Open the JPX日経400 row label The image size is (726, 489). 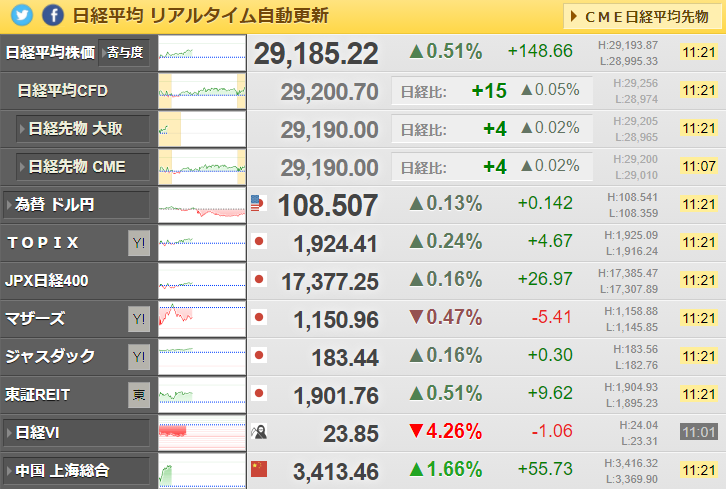pyautogui.click(x=46, y=281)
